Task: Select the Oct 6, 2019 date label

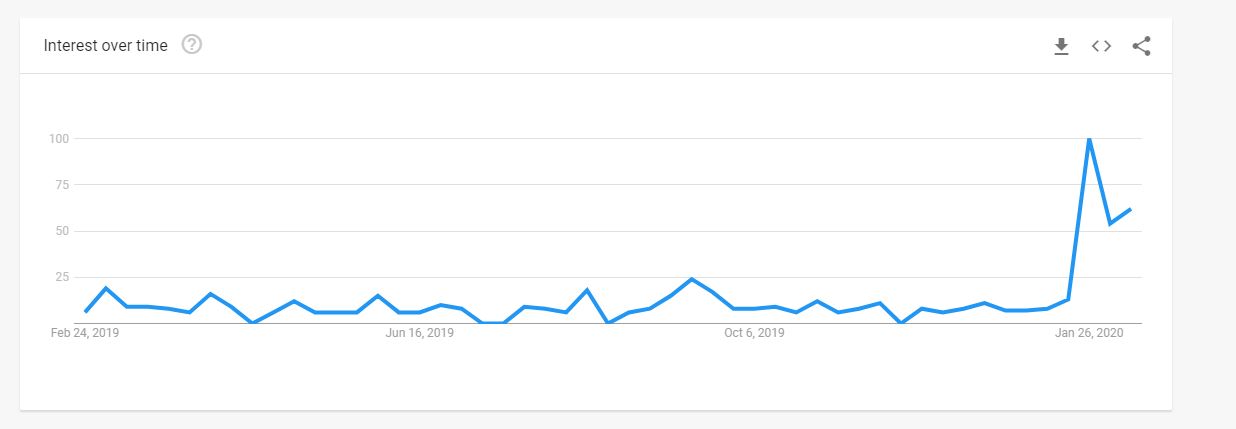Action: click(x=754, y=333)
